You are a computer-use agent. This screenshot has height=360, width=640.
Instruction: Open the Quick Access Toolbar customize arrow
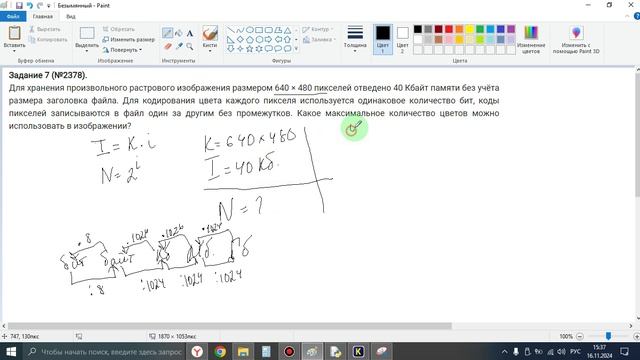[49, 6]
